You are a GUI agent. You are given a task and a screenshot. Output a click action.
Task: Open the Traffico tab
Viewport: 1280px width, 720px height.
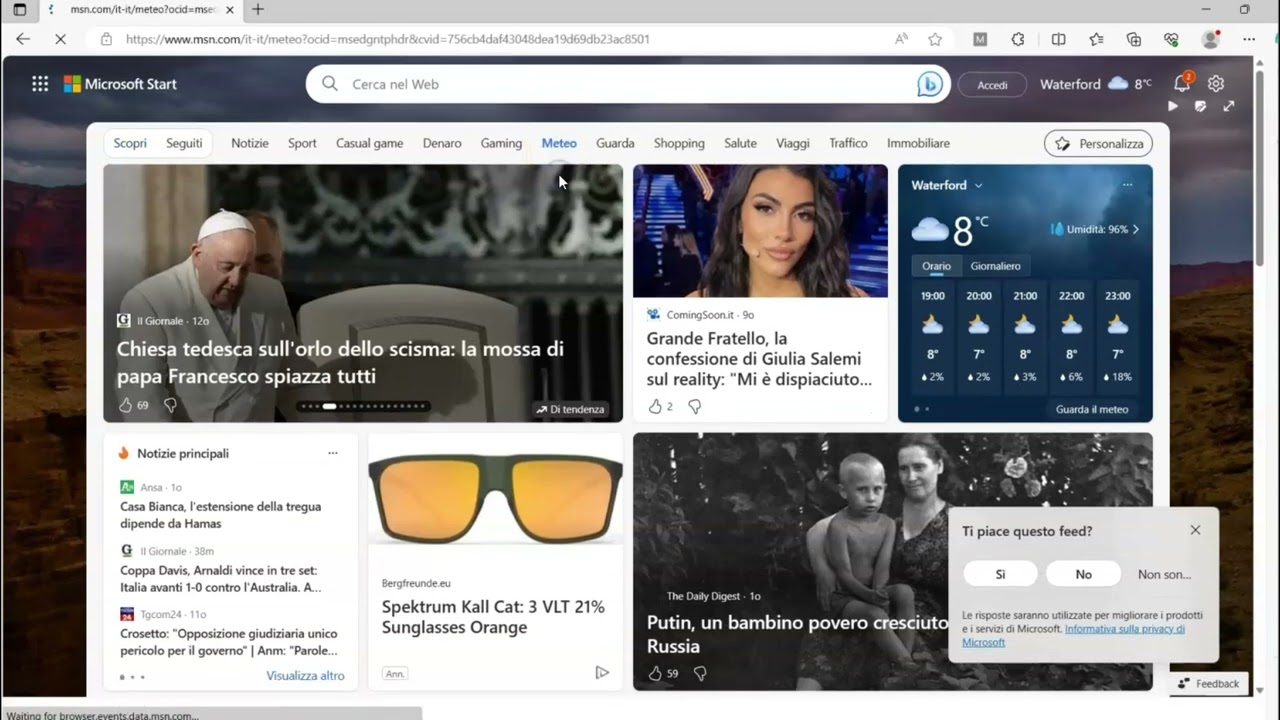pyautogui.click(x=848, y=143)
